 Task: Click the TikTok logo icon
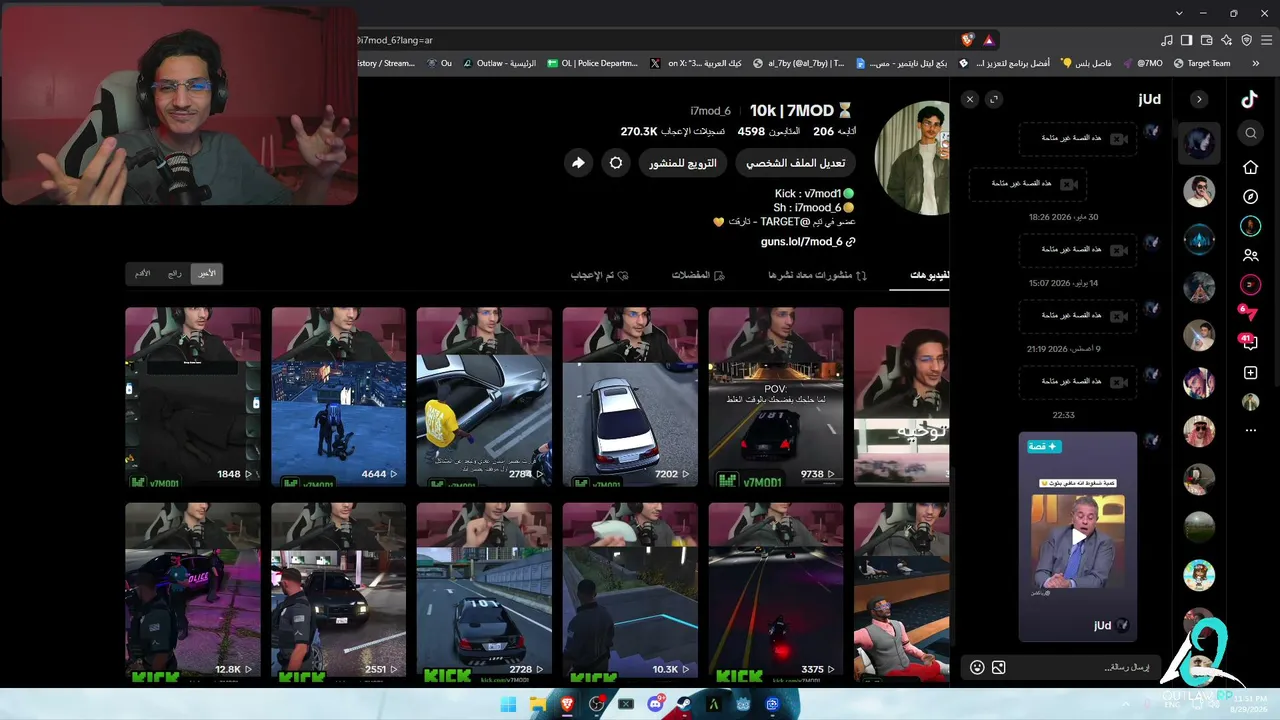[1249, 99]
